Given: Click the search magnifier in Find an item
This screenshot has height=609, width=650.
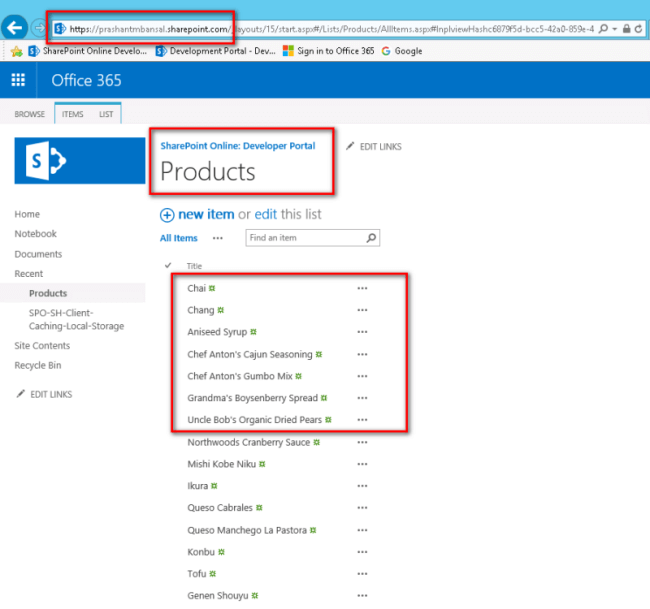Looking at the screenshot, I should coord(371,238).
